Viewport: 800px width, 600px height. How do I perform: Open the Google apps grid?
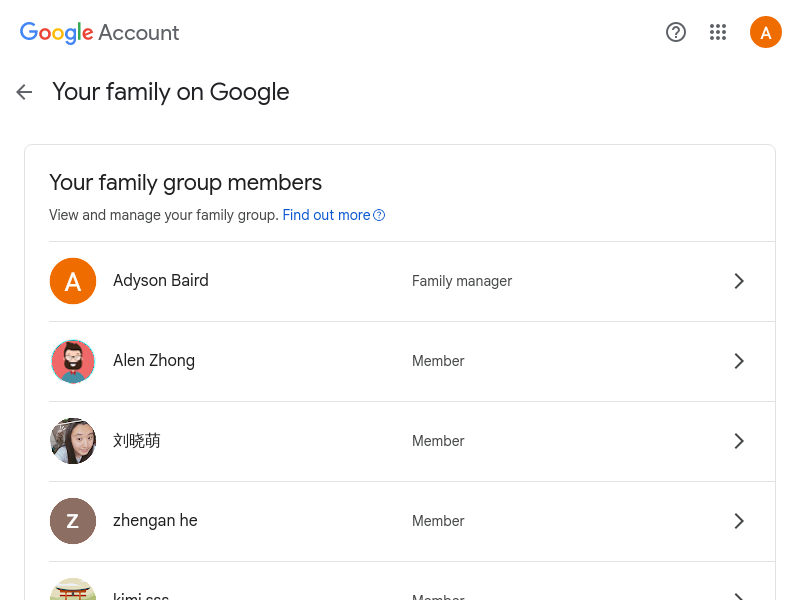(x=717, y=33)
